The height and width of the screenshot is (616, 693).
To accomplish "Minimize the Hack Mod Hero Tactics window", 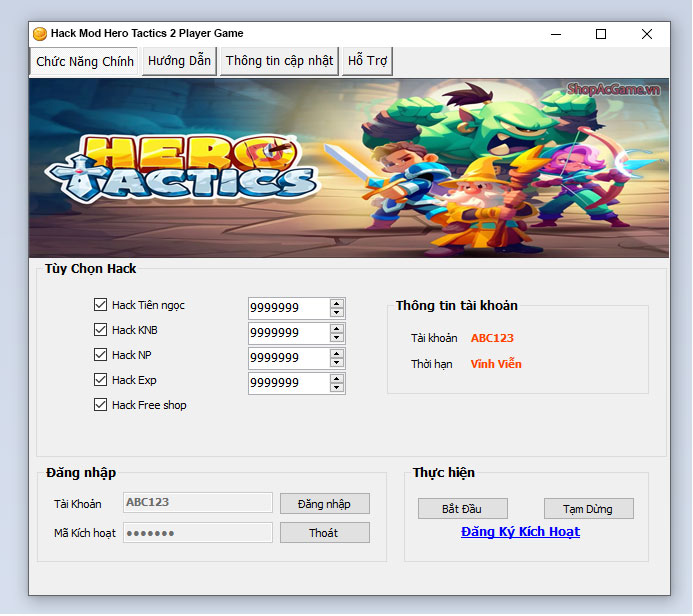I will 556,34.
